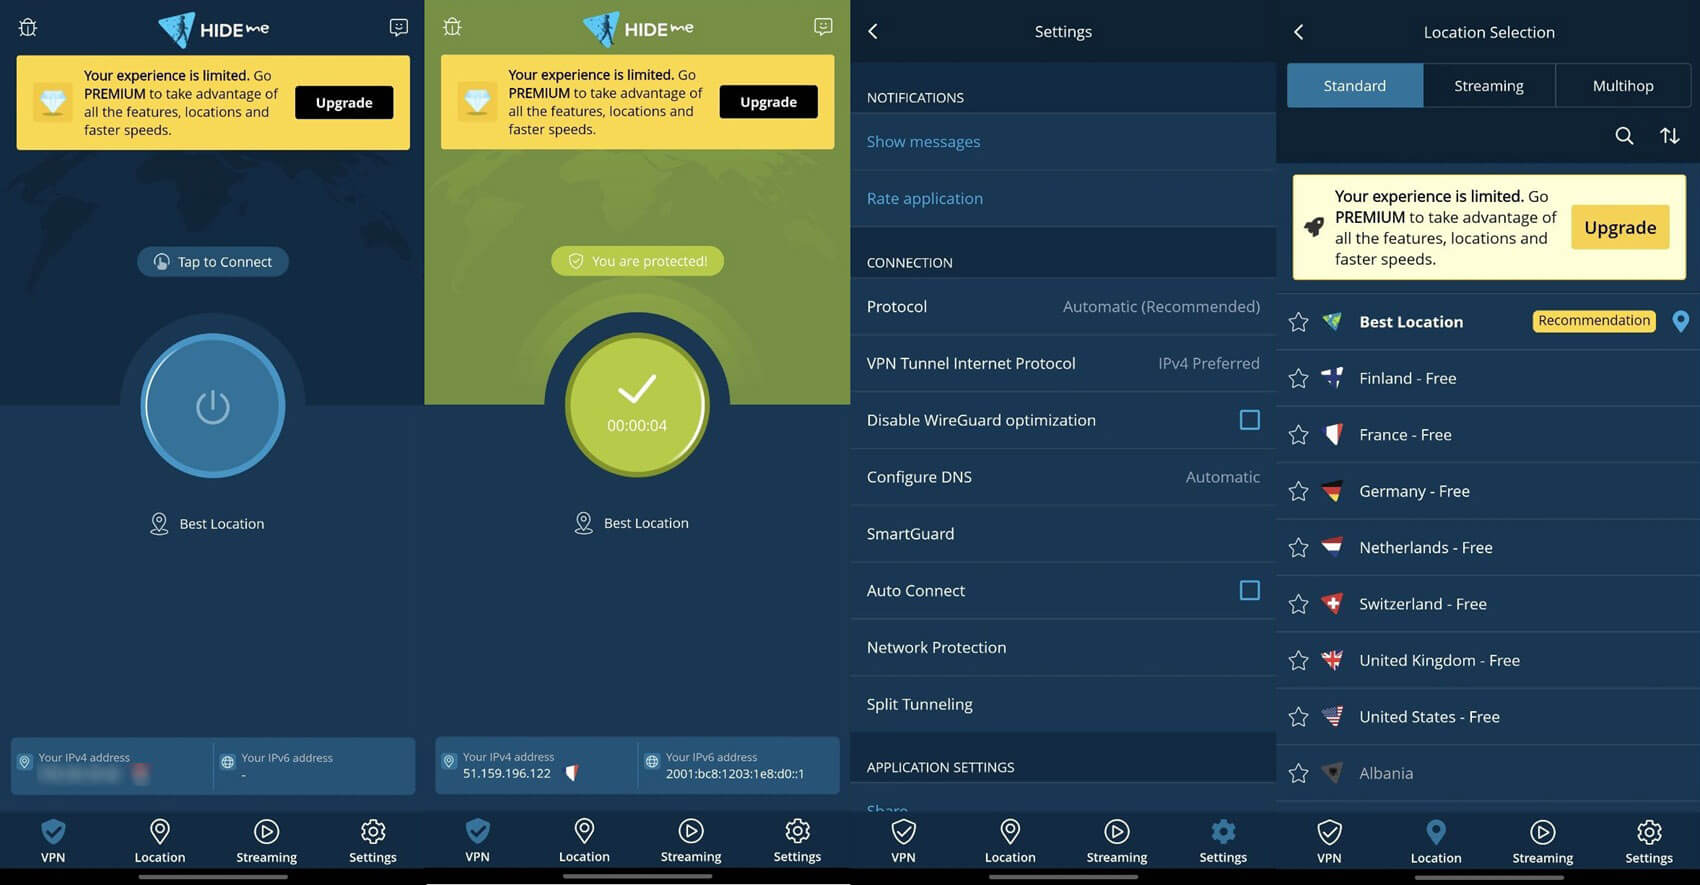Tap the blue power connect button
Screen dimensions: 1700x885
213,406
